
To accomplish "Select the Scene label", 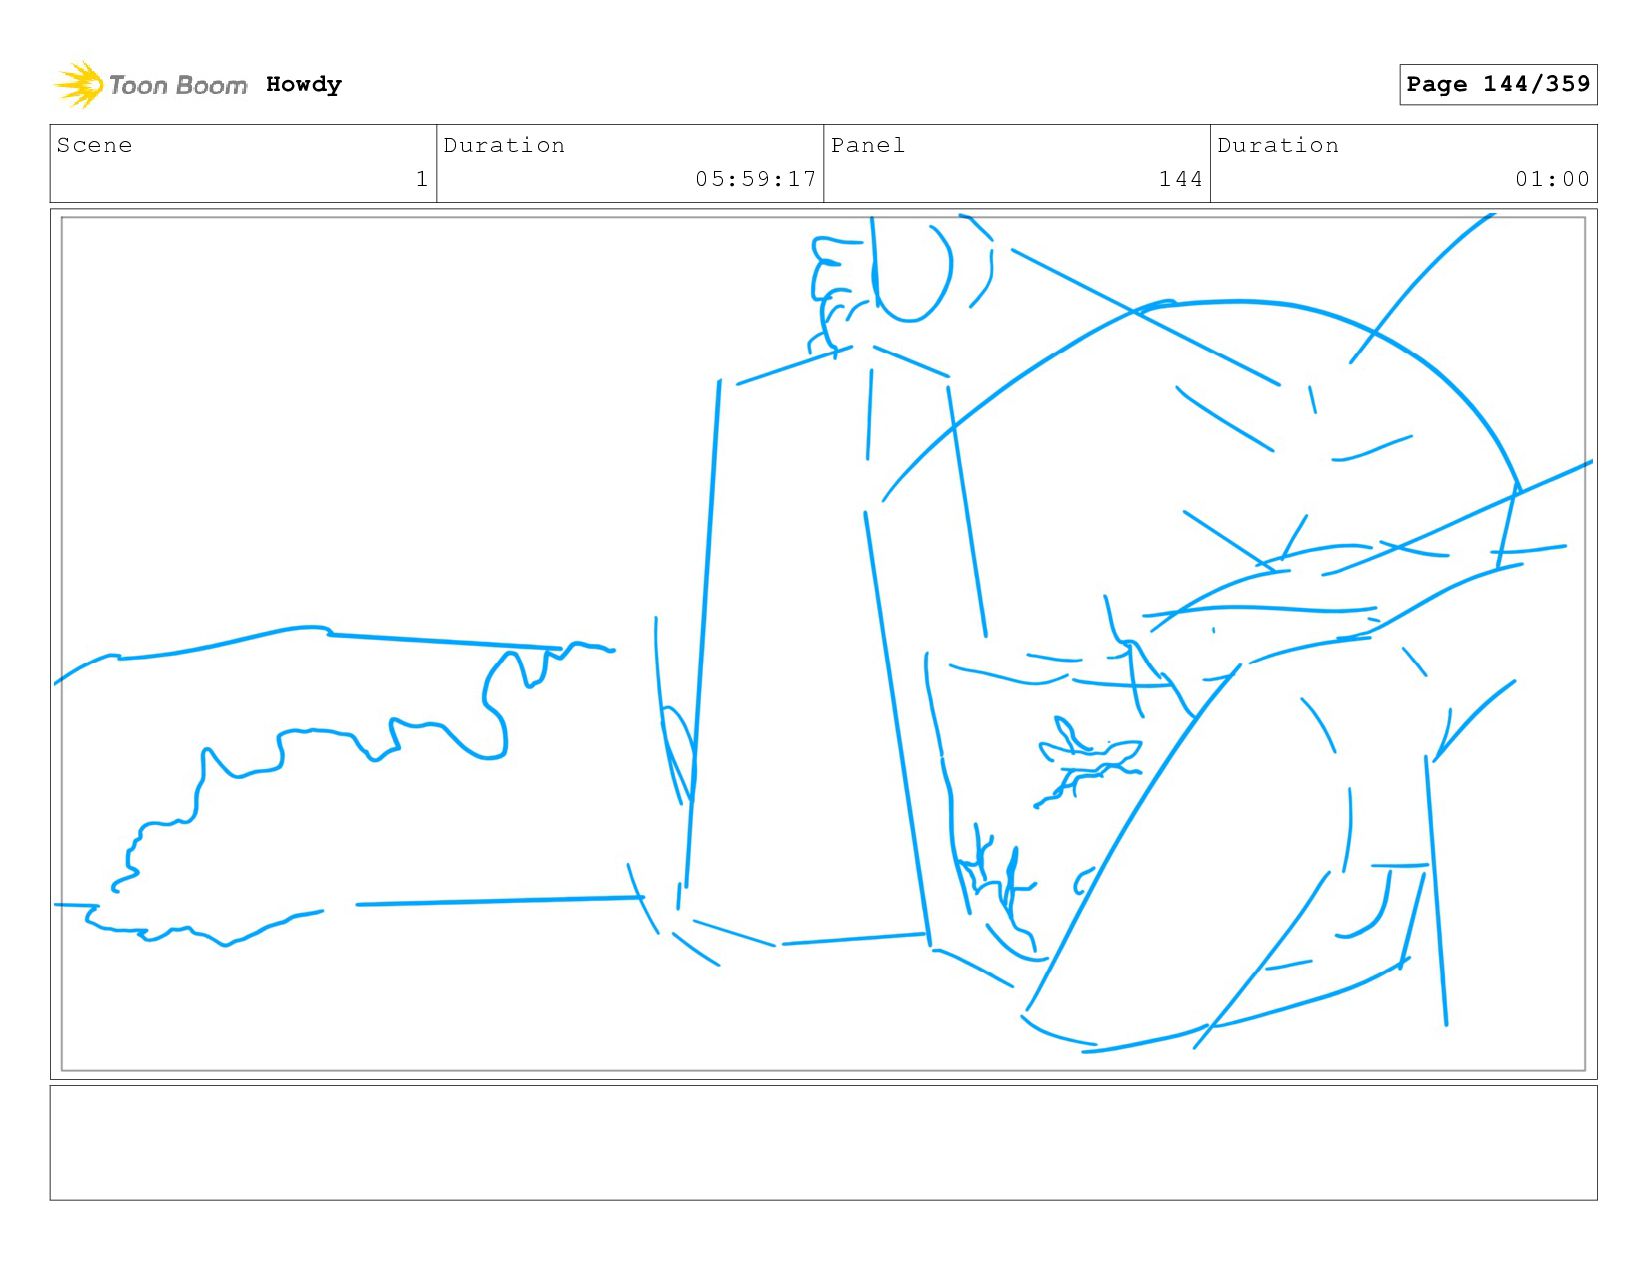I will (94, 145).
